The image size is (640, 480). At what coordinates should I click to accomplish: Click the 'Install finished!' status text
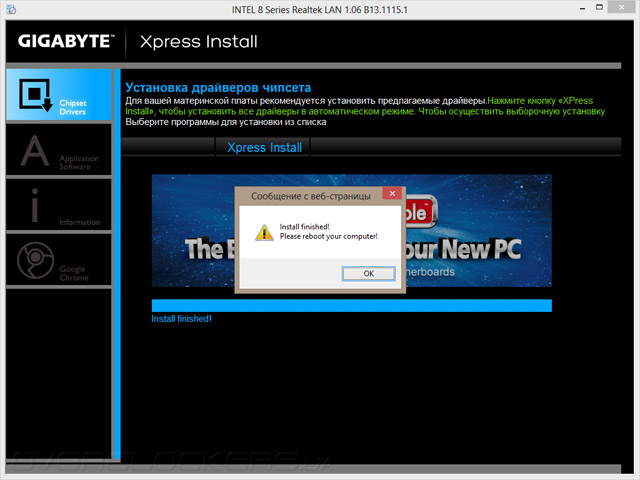point(181,319)
